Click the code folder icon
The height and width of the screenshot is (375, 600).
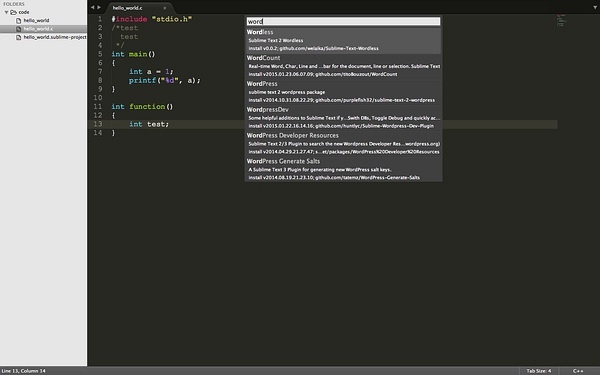click(13, 12)
